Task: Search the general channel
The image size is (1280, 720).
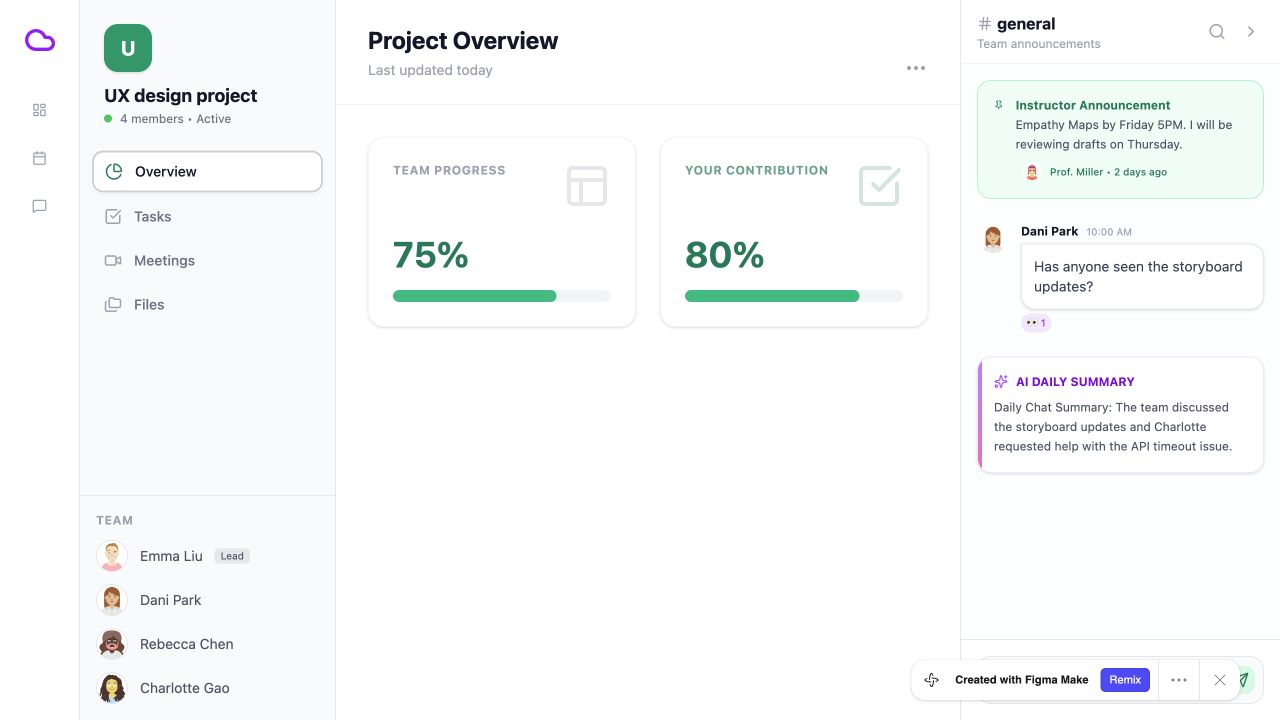Action: click(x=1217, y=32)
